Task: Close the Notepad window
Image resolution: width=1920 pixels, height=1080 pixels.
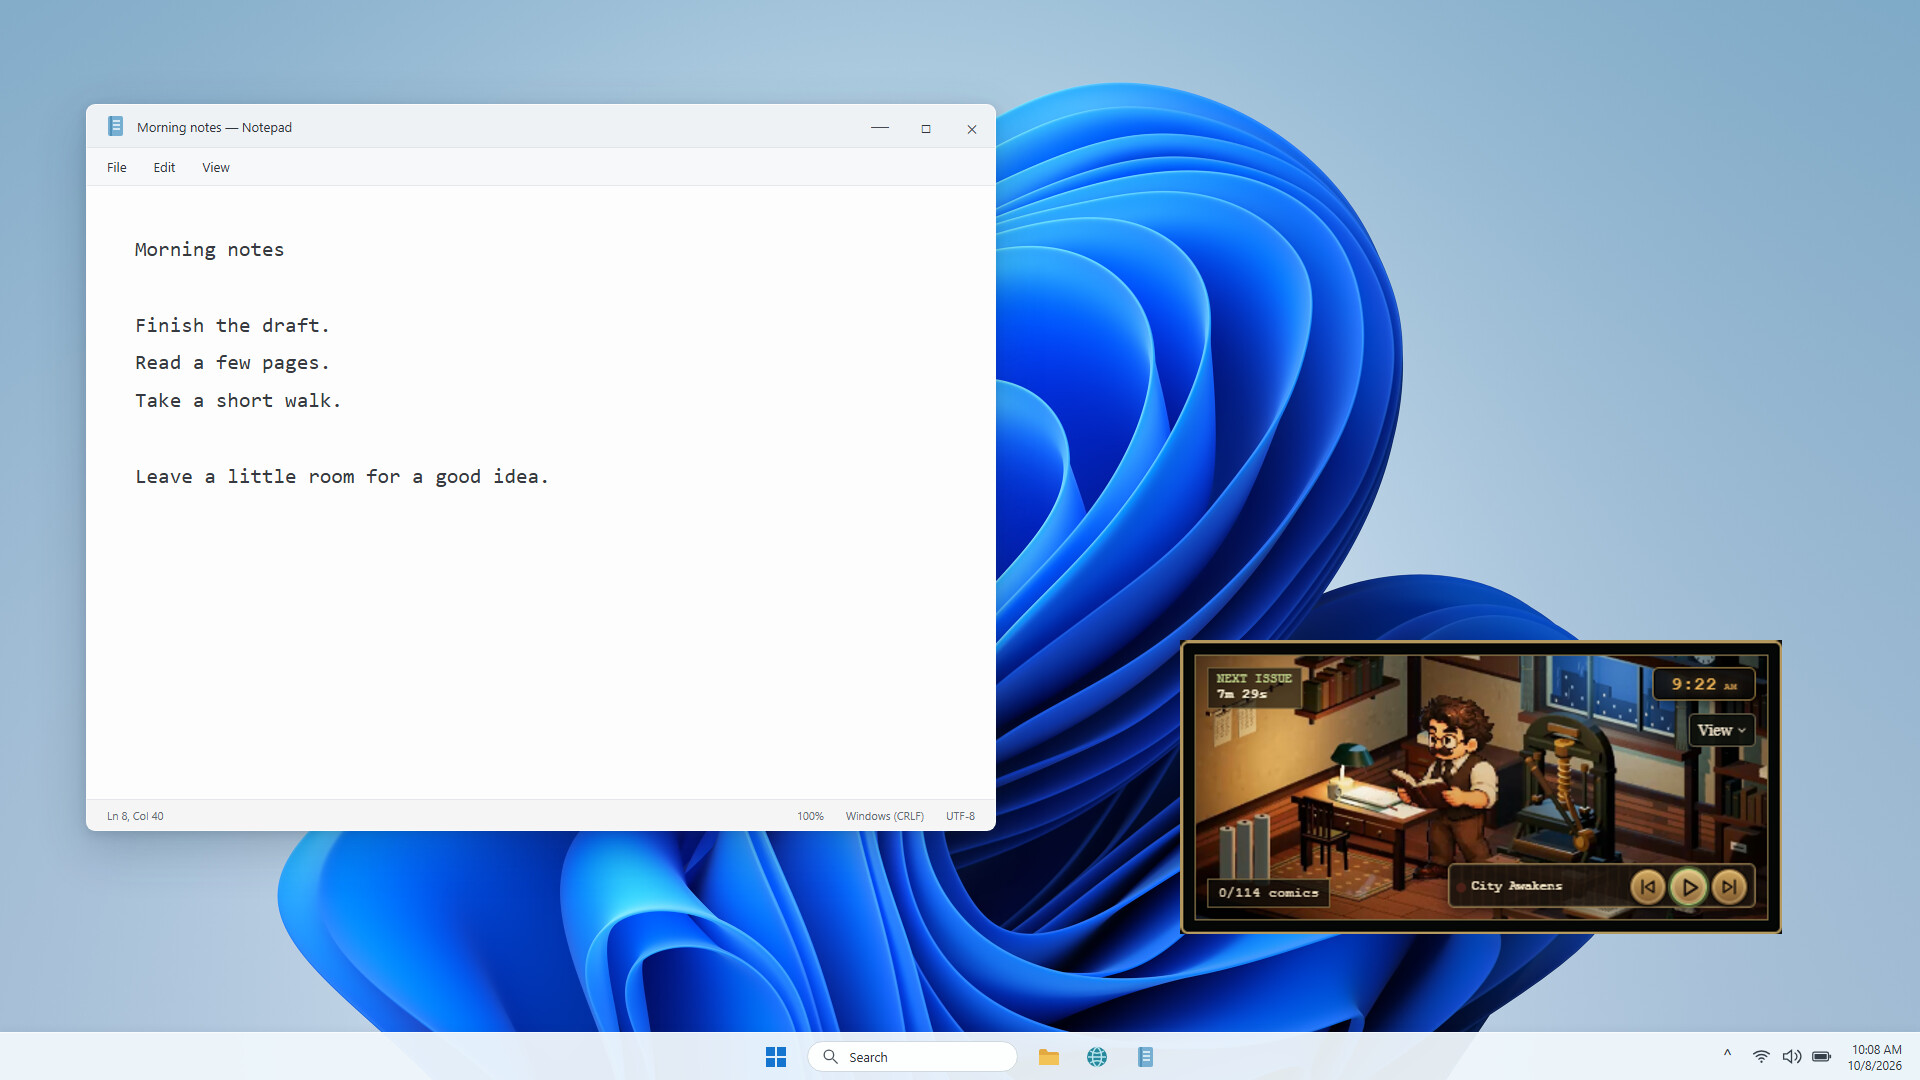Action: coord(972,128)
